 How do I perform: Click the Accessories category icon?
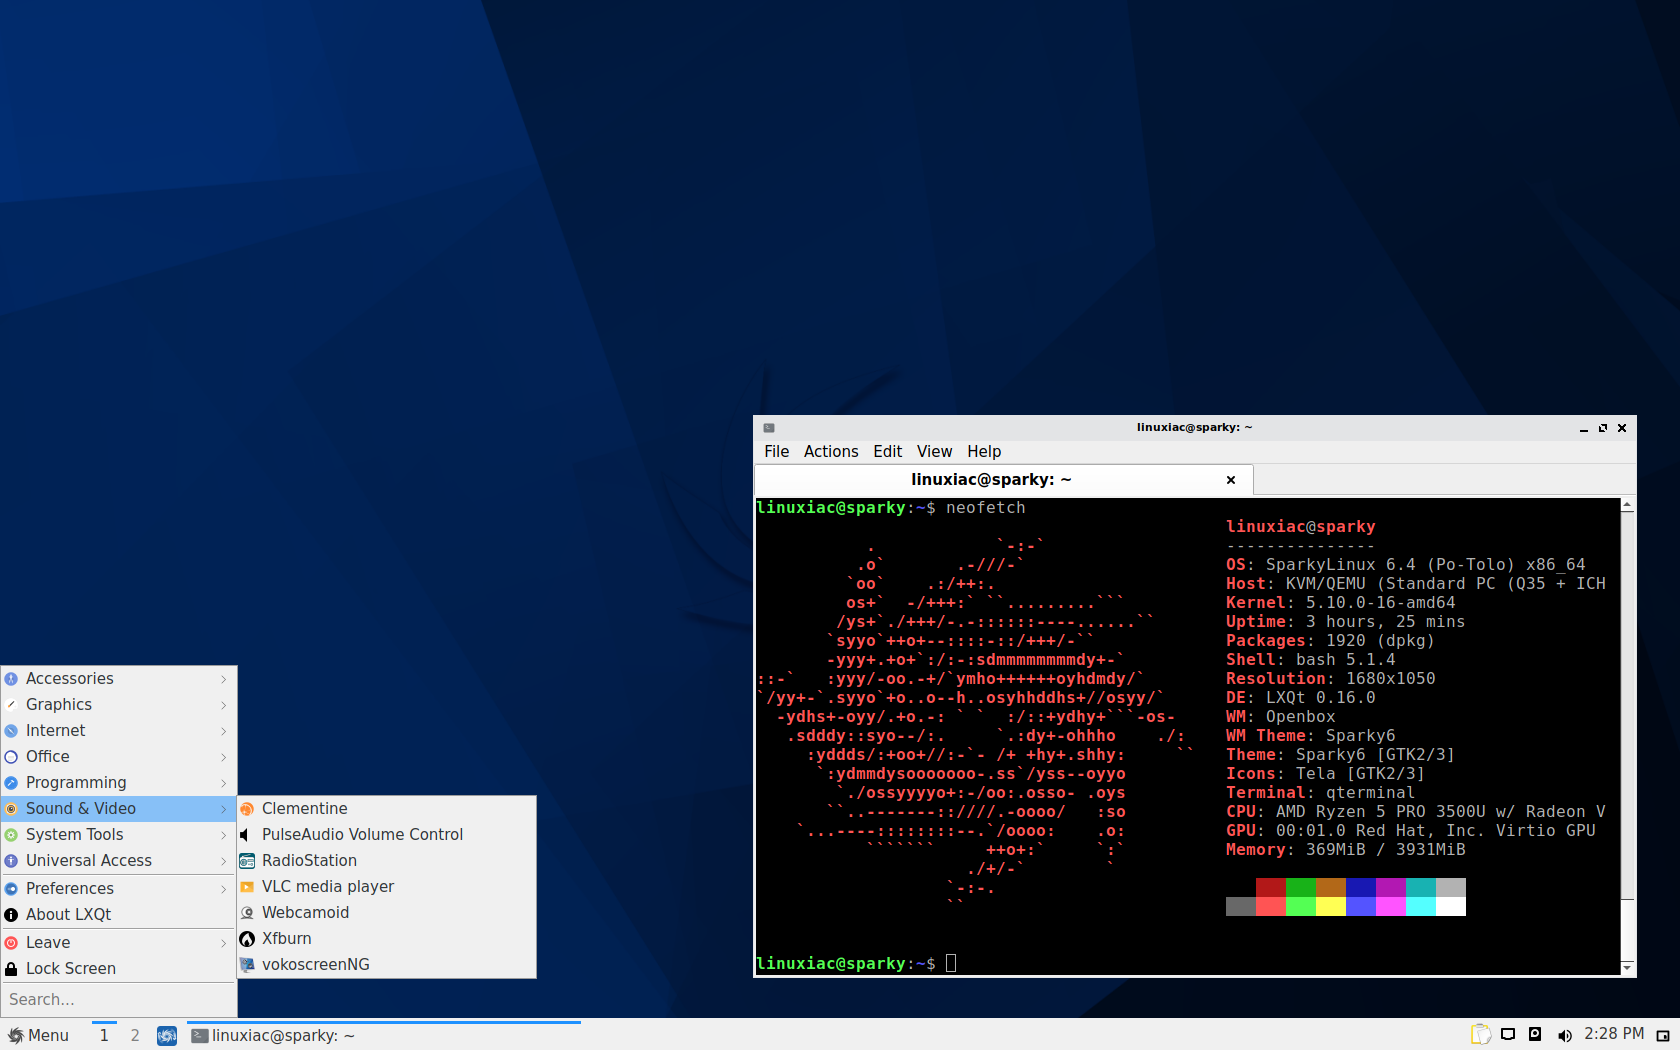pos(11,679)
